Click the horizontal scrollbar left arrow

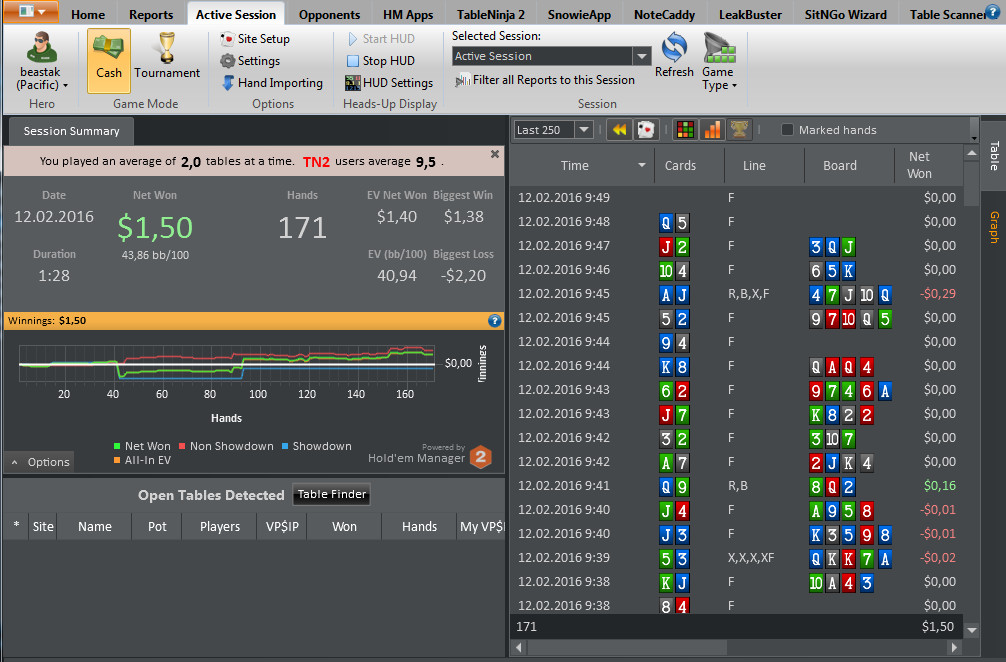[519, 648]
